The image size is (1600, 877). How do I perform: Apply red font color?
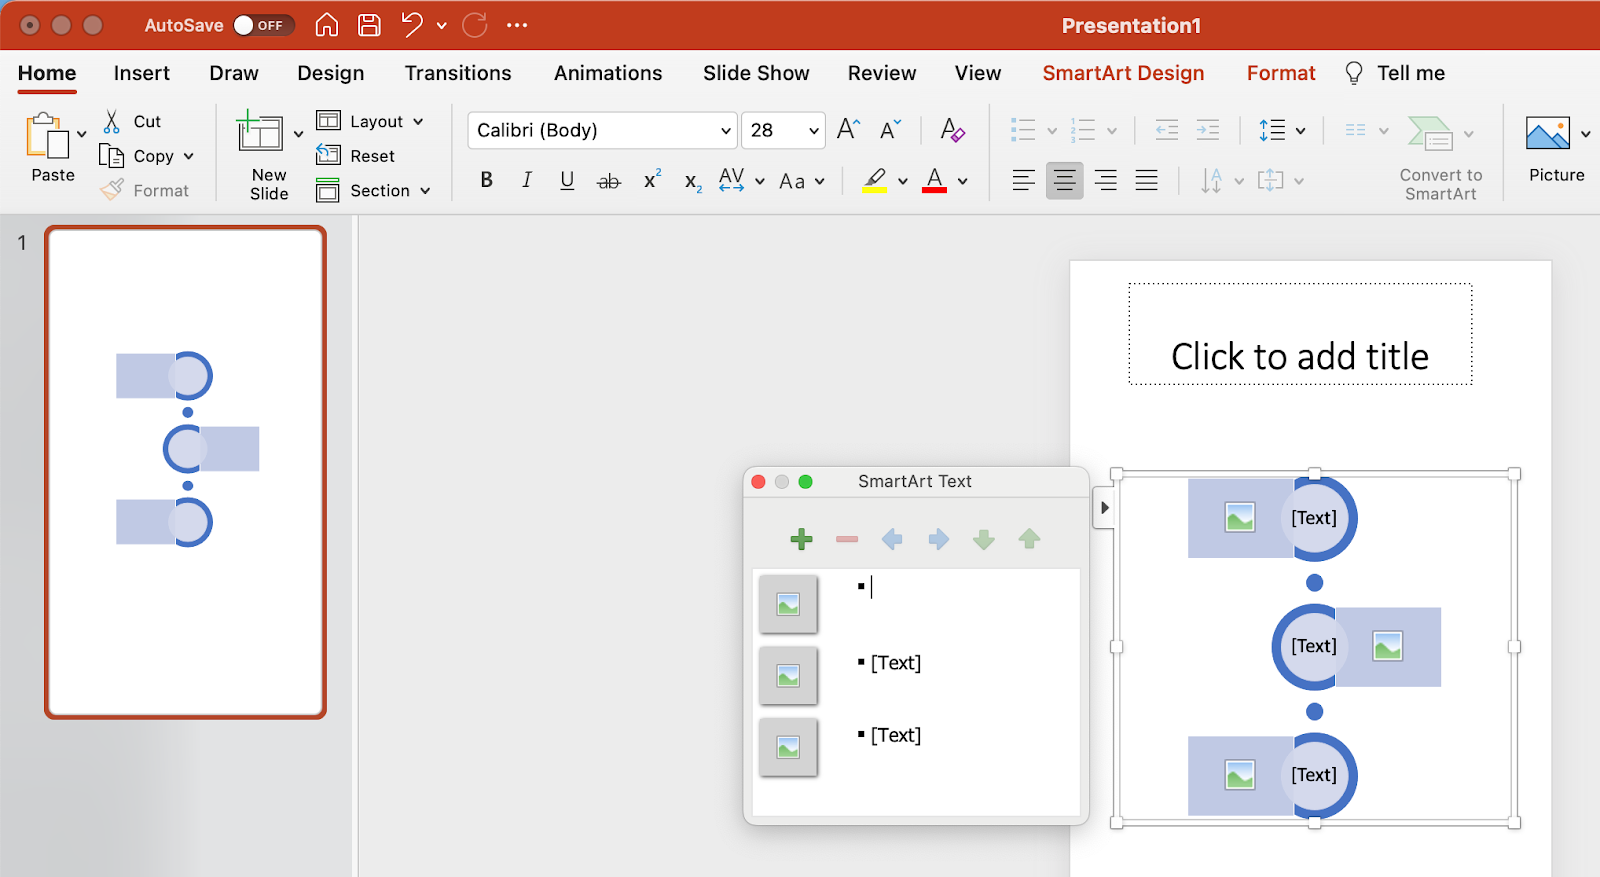tap(935, 180)
